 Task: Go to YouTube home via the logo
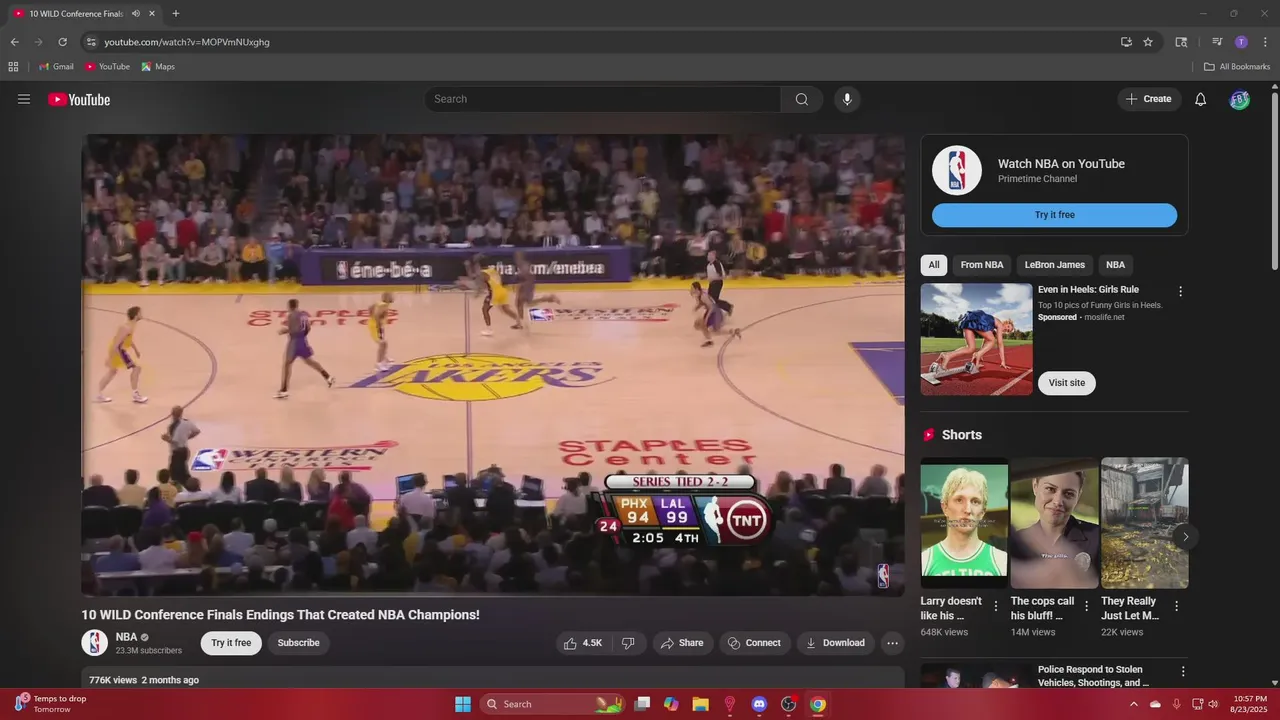point(79,99)
